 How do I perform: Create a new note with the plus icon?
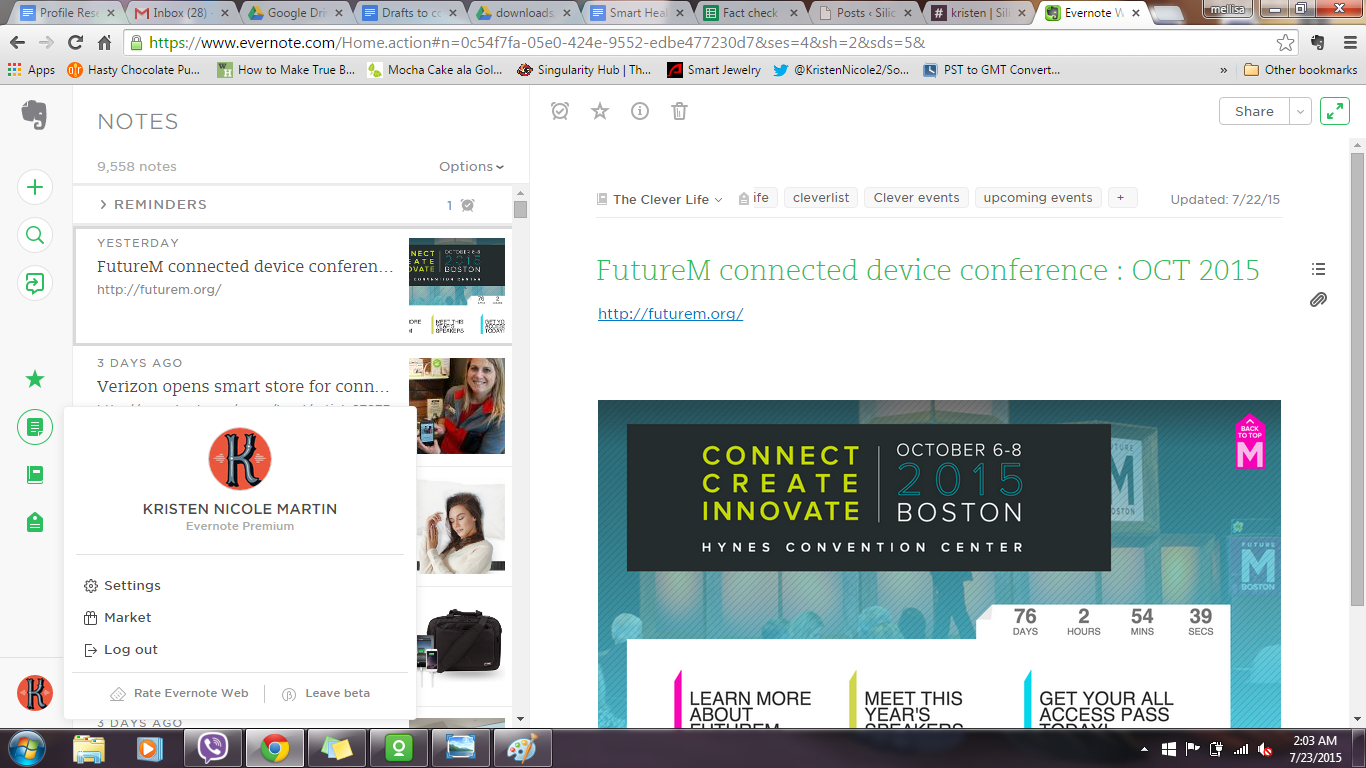35,187
